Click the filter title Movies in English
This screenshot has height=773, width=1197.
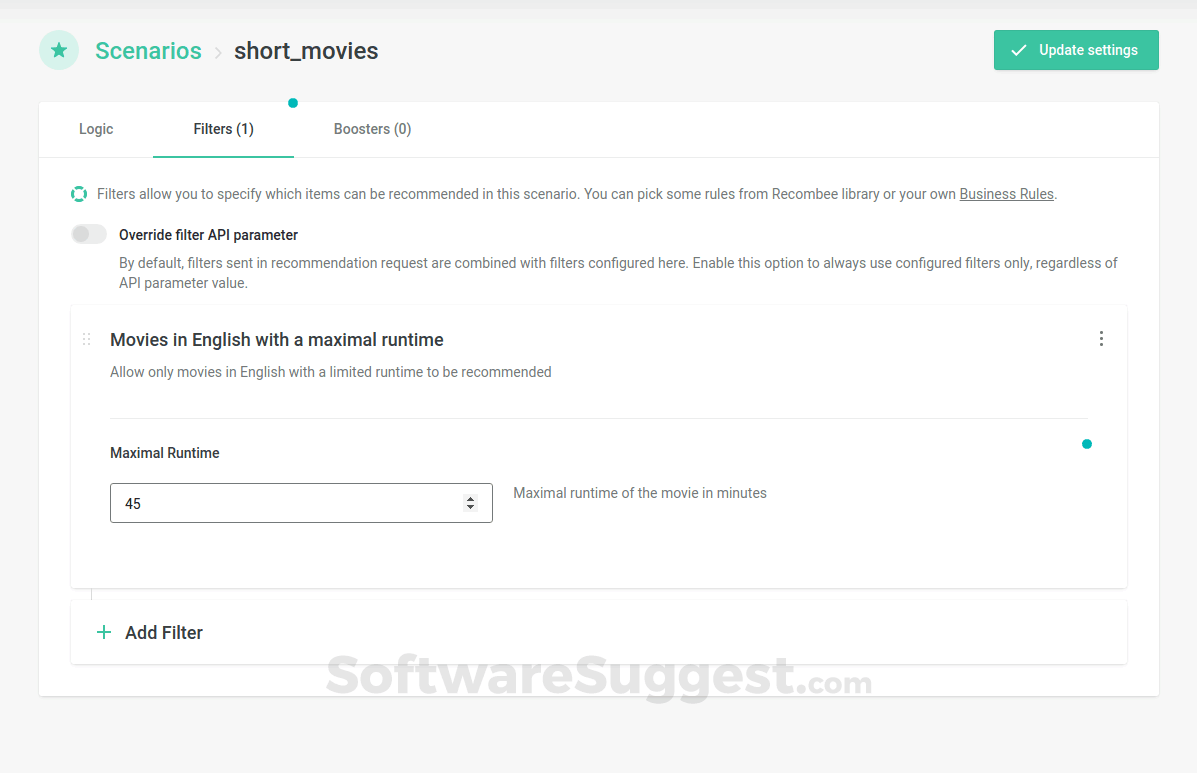pyautogui.click(x=277, y=340)
